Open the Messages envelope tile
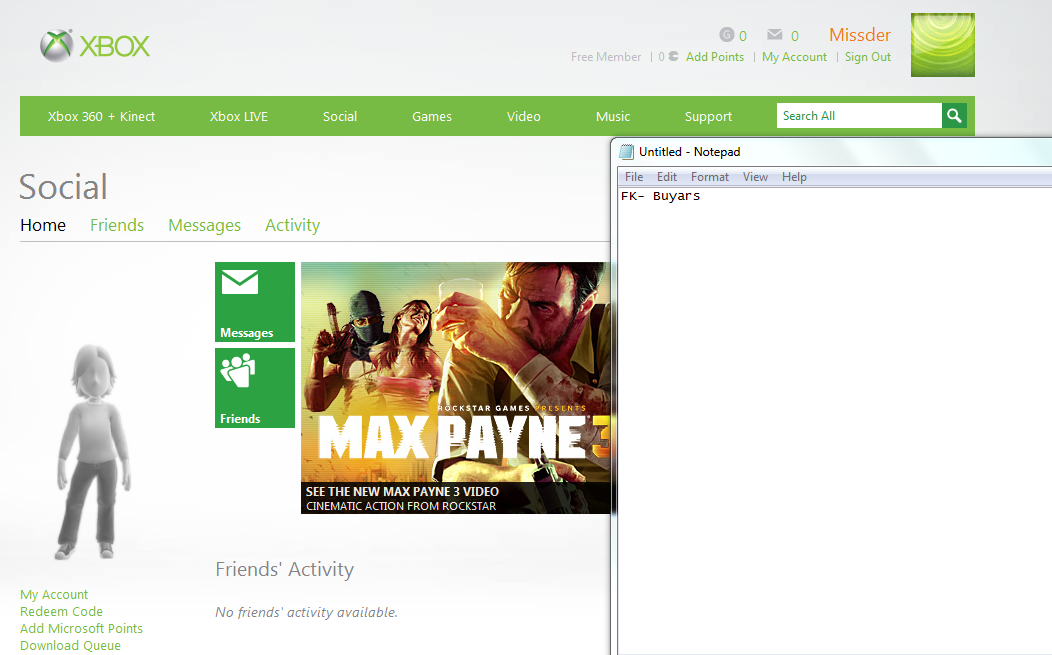Image resolution: width=1052 pixels, height=655 pixels. click(255, 302)
